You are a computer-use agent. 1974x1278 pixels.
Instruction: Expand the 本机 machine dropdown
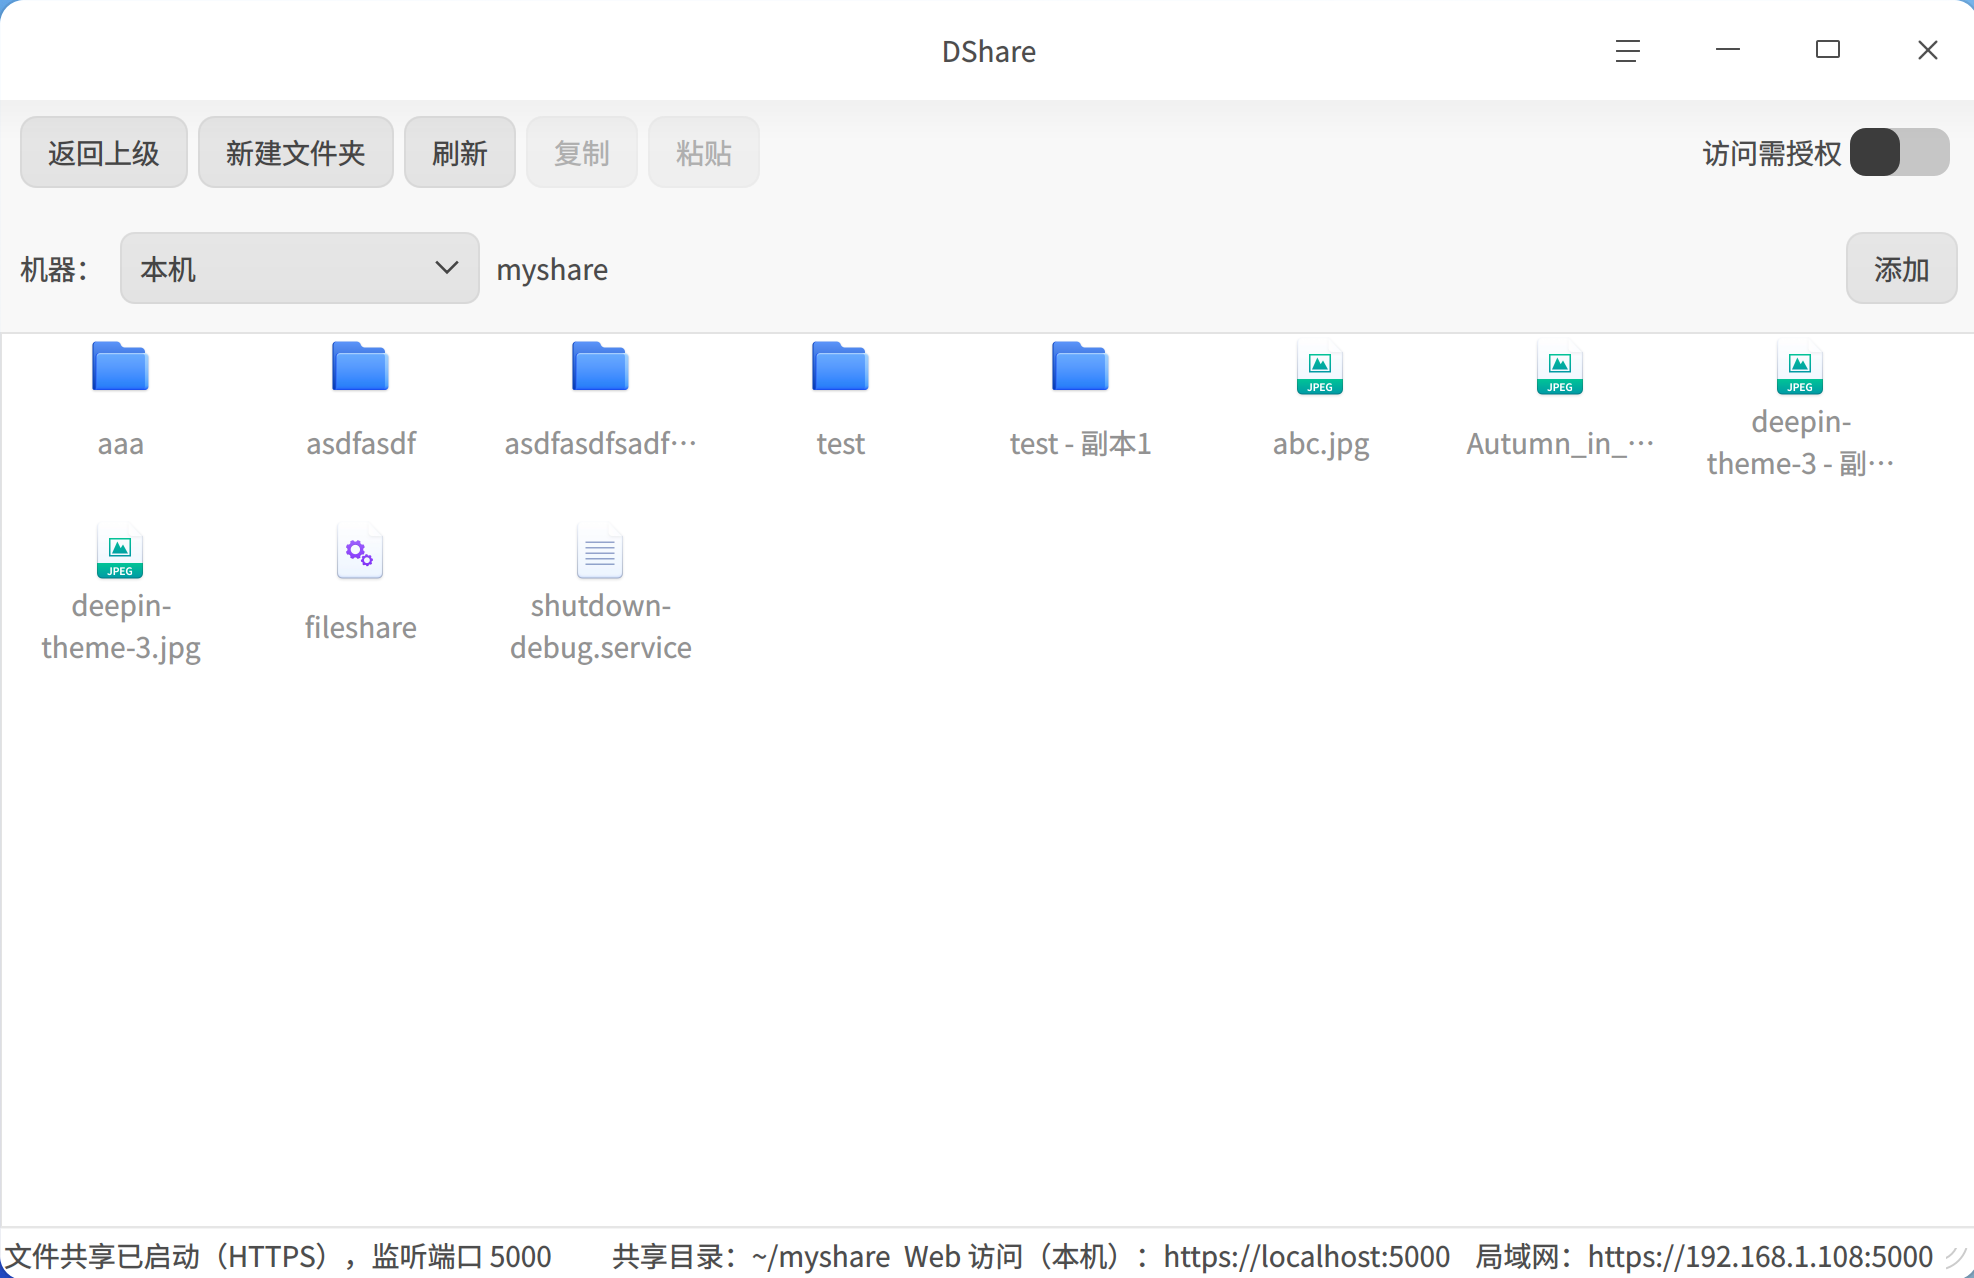click(x=300, y=268)
